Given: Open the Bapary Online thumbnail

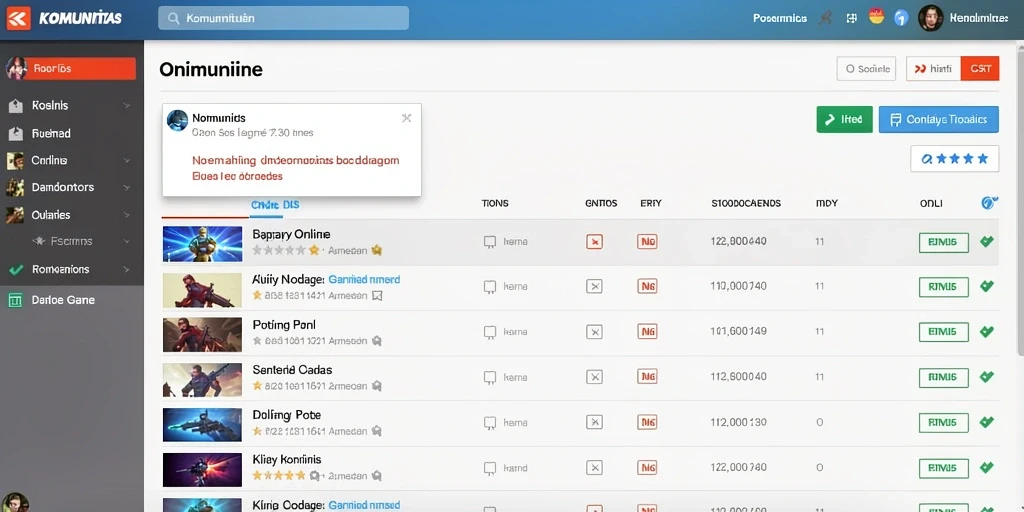Looking at the screenshot, I should pyautogui.click(x=202, y=244).
